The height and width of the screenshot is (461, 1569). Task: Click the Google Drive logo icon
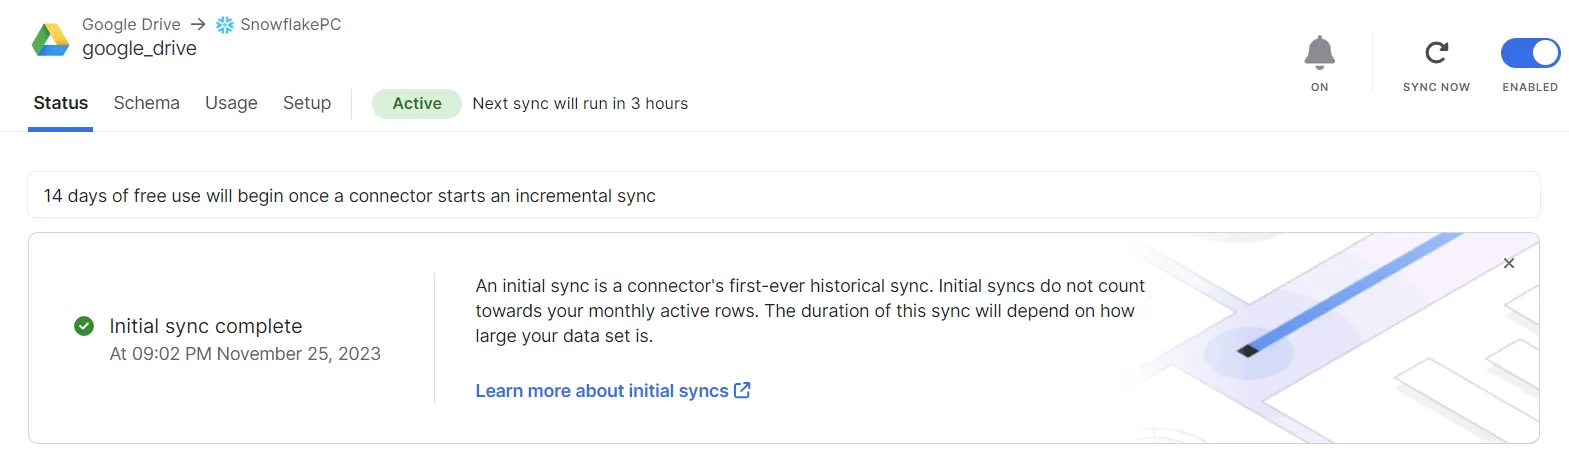click(x=50, y=39)
